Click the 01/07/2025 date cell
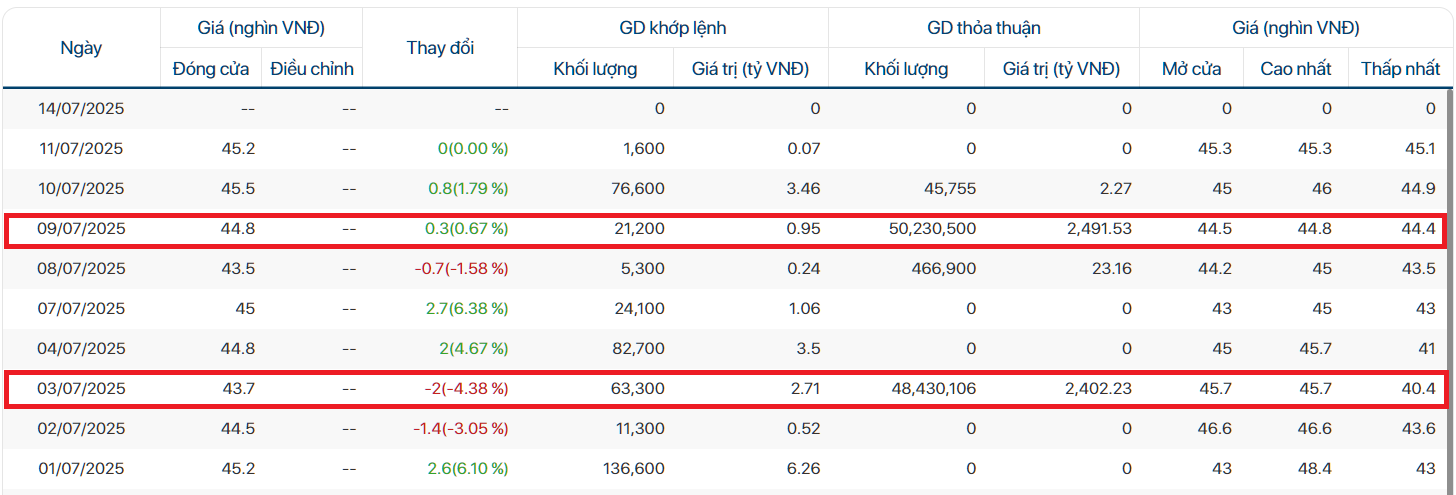 pyautogui.click(x=82, y=468)
